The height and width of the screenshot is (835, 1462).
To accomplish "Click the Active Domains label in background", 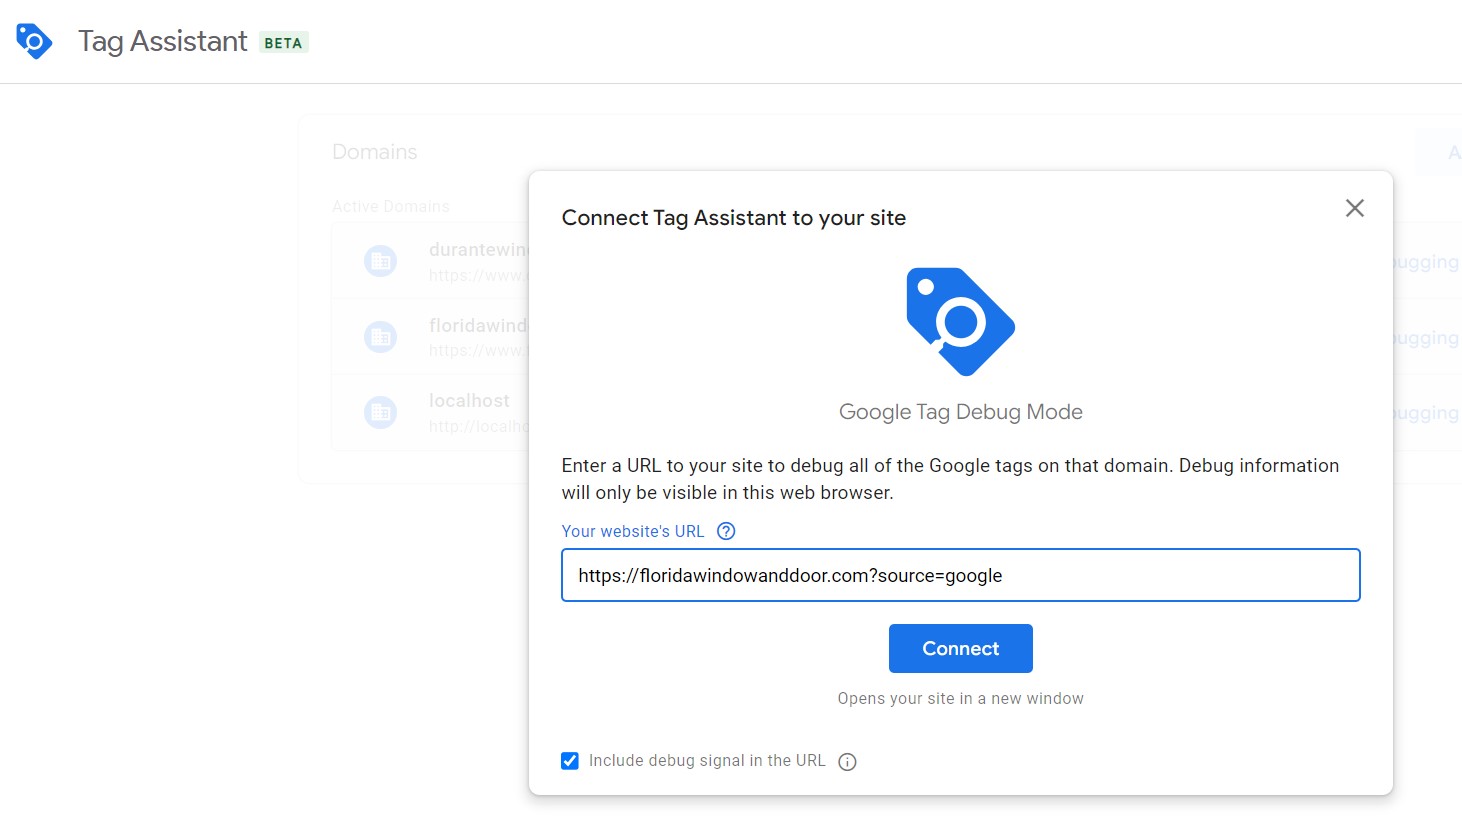I will pos(391,206).
